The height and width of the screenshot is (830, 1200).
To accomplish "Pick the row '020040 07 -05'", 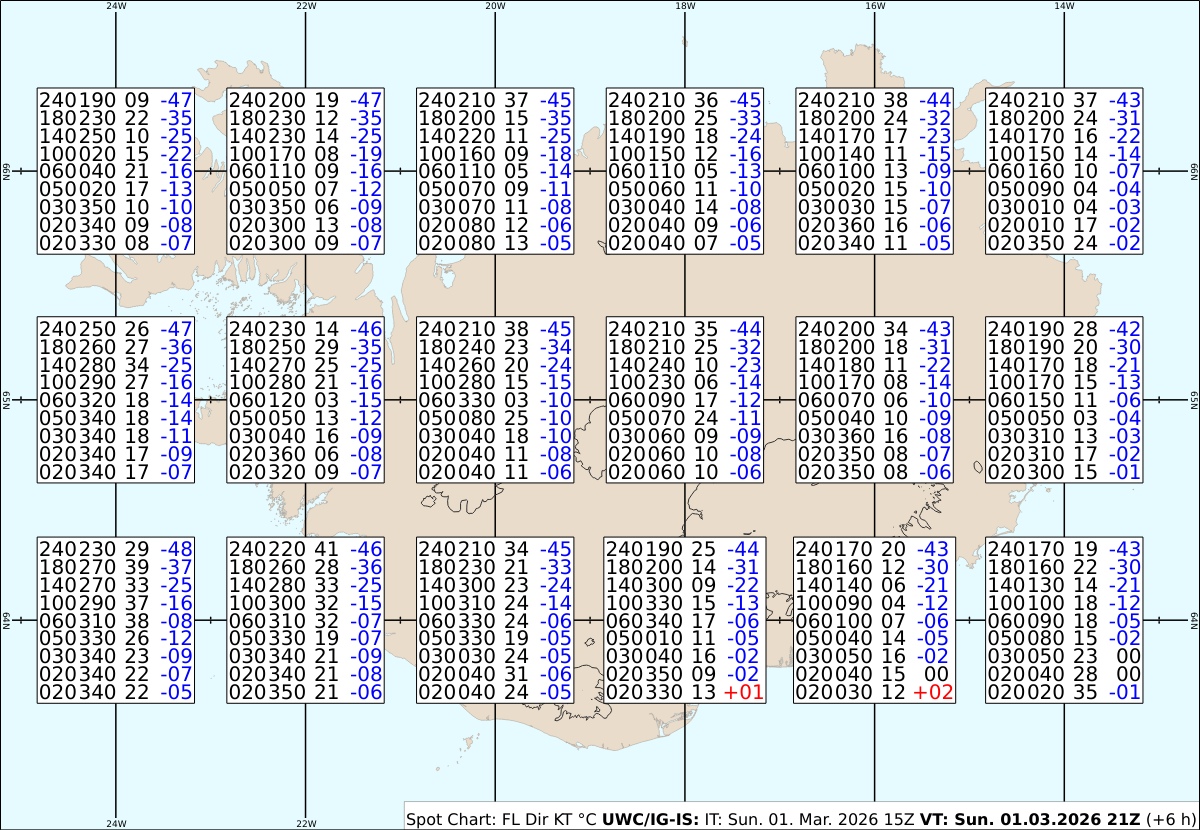I will point(685,242).
